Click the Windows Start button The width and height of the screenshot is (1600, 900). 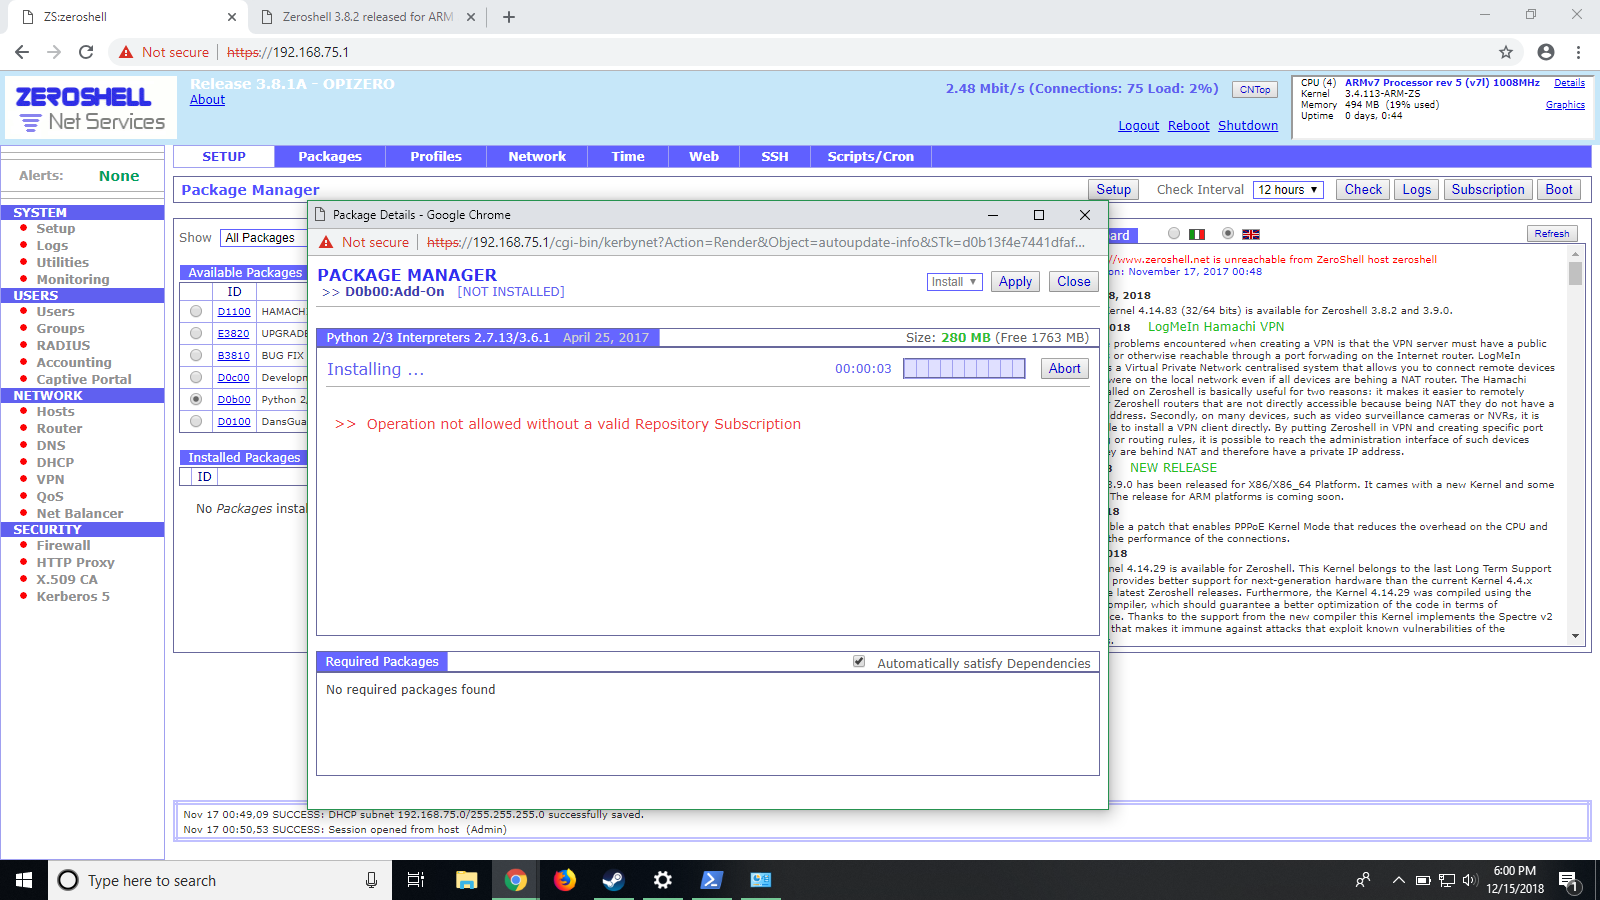coord(24,880)
